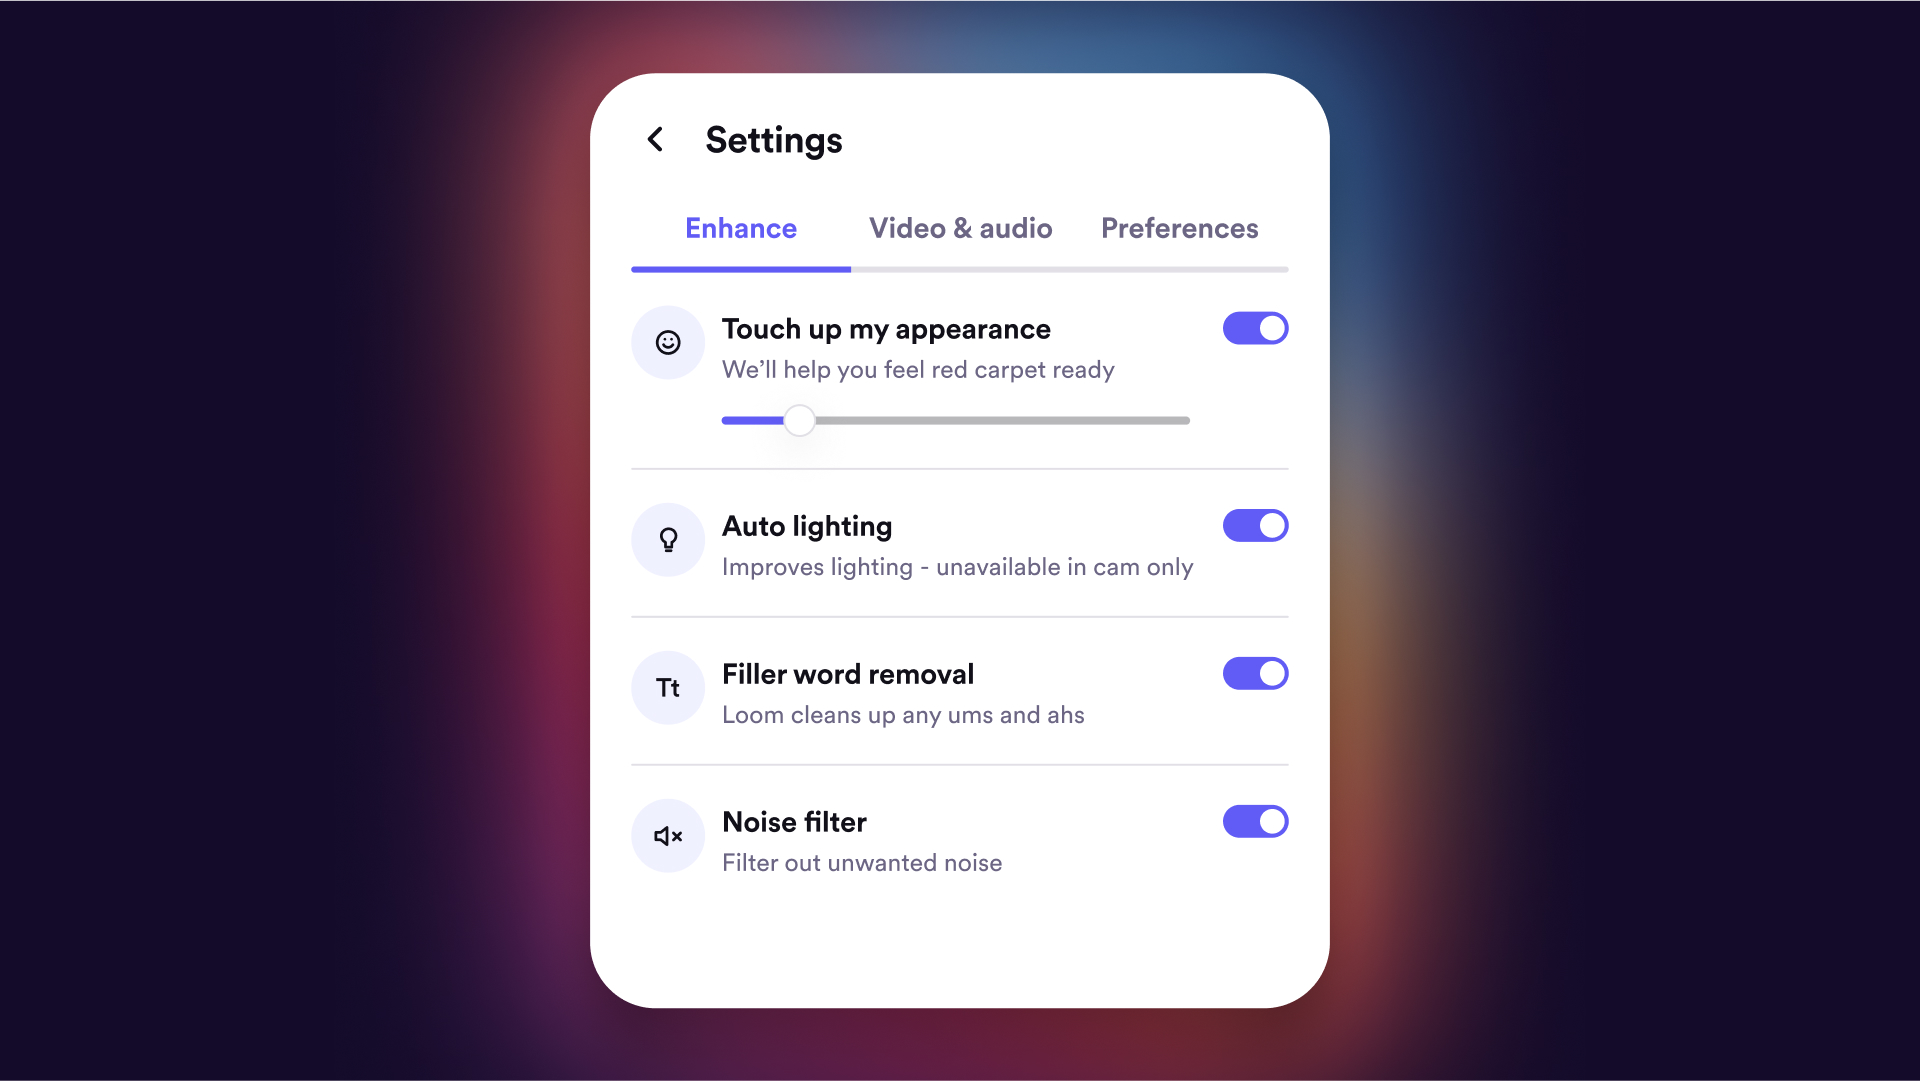Click the light bulb auto lighting icon

pyautogui.click(x=667, y=539)
